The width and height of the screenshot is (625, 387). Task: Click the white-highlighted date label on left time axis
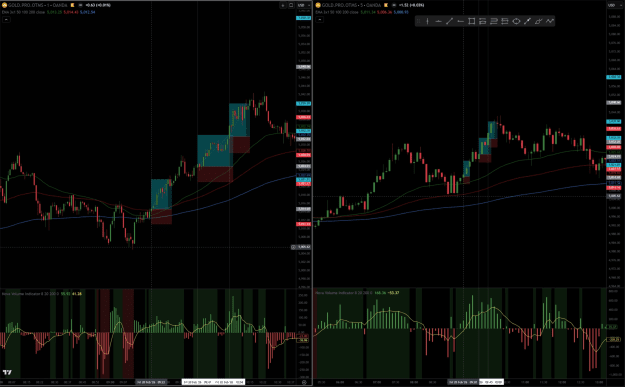point(214,382)
